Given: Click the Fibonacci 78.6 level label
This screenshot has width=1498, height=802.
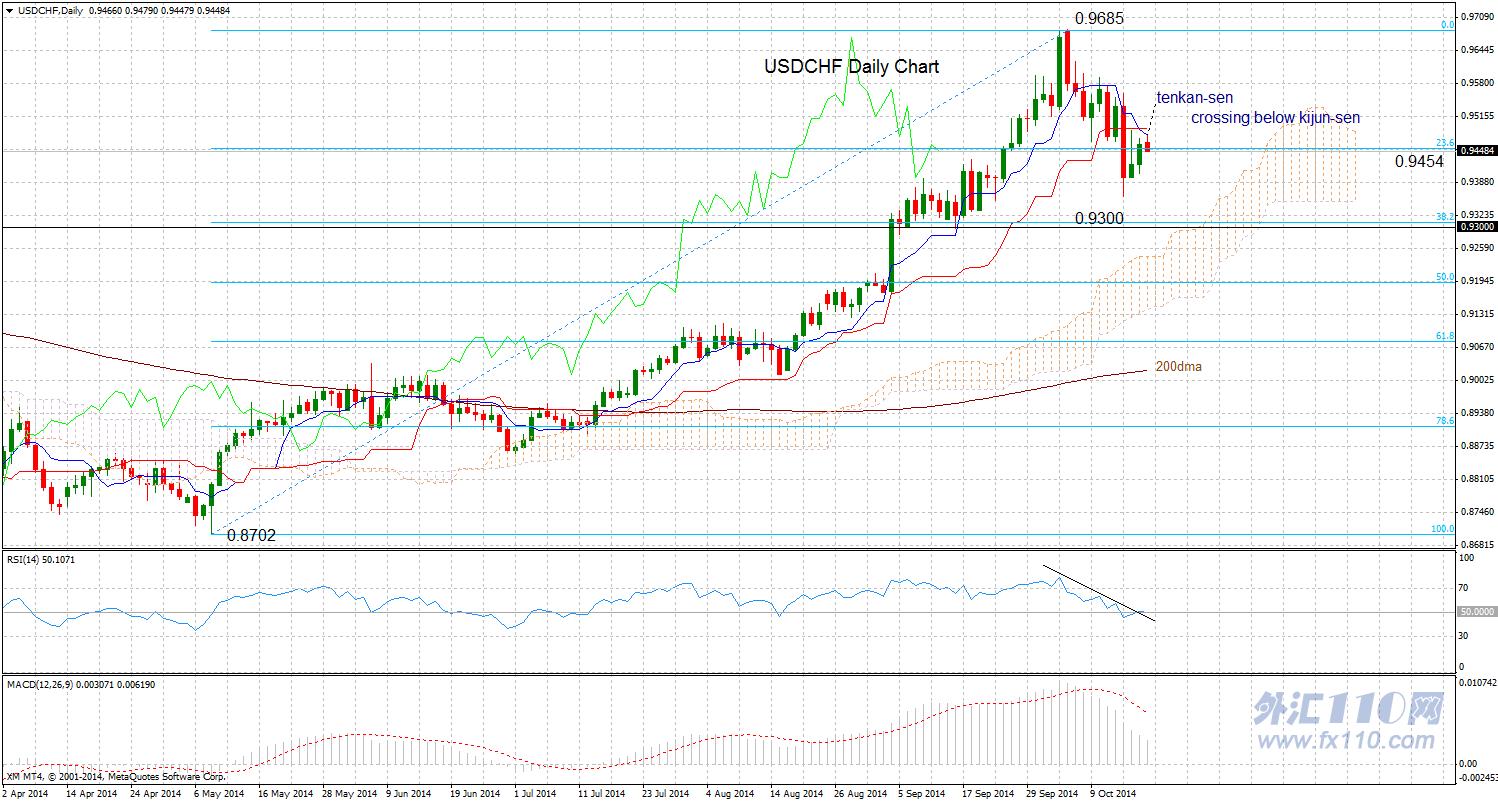Looking at the screenshot, I should pos(1444,422).
